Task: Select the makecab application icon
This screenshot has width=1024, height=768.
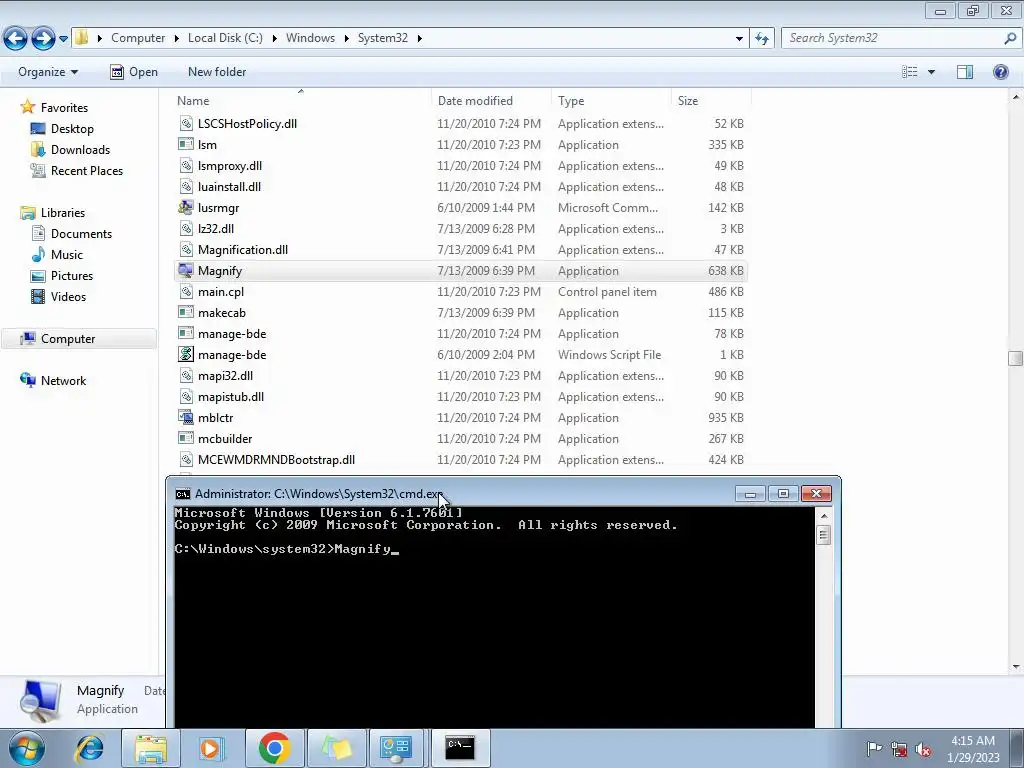Action: point(185,312)
